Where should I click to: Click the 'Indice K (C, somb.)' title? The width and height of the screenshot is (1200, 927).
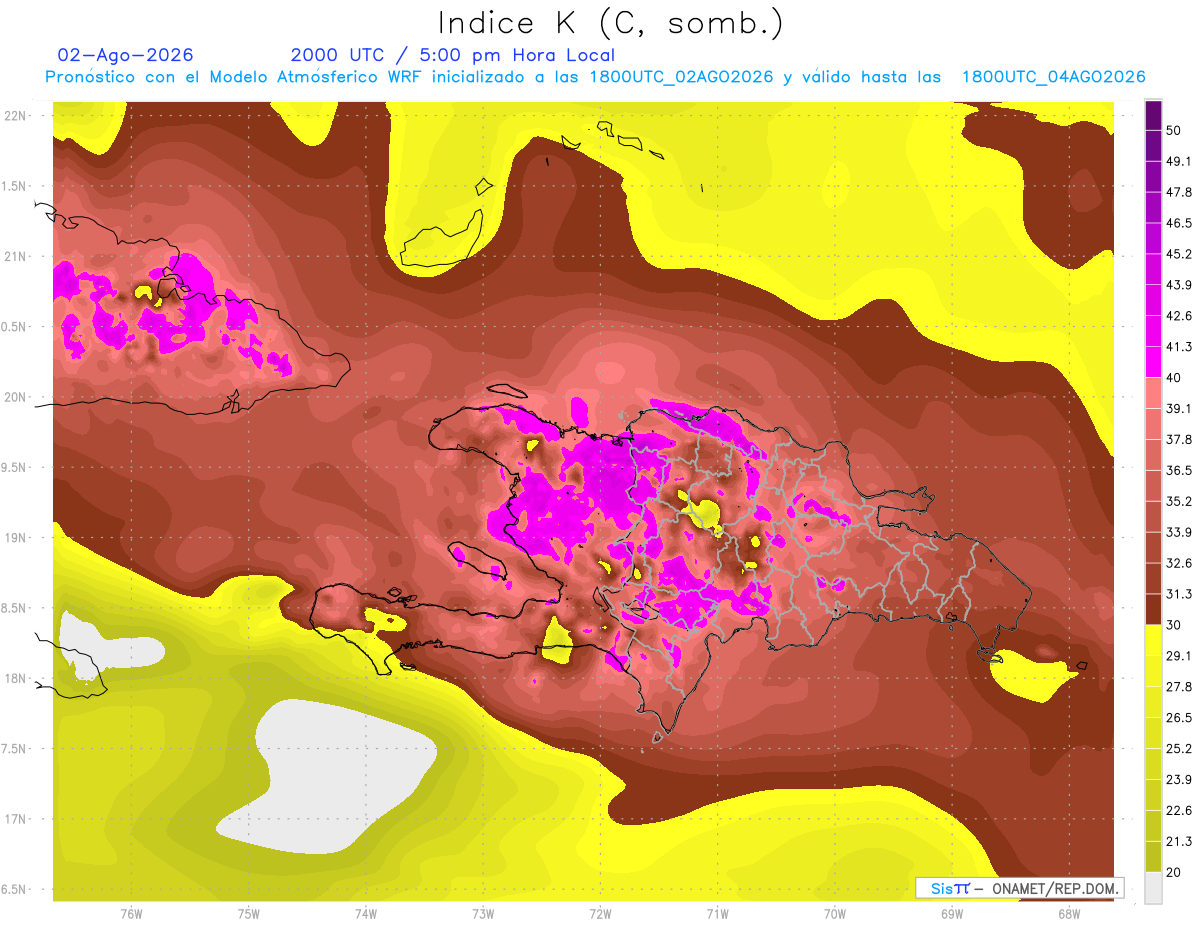point(610,24)
